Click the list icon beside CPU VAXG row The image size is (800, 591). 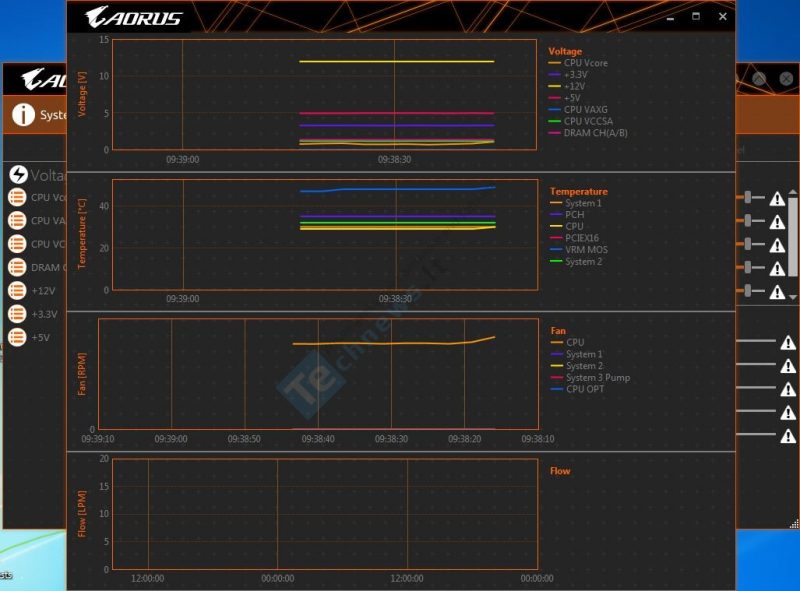(x=17, y=221)
